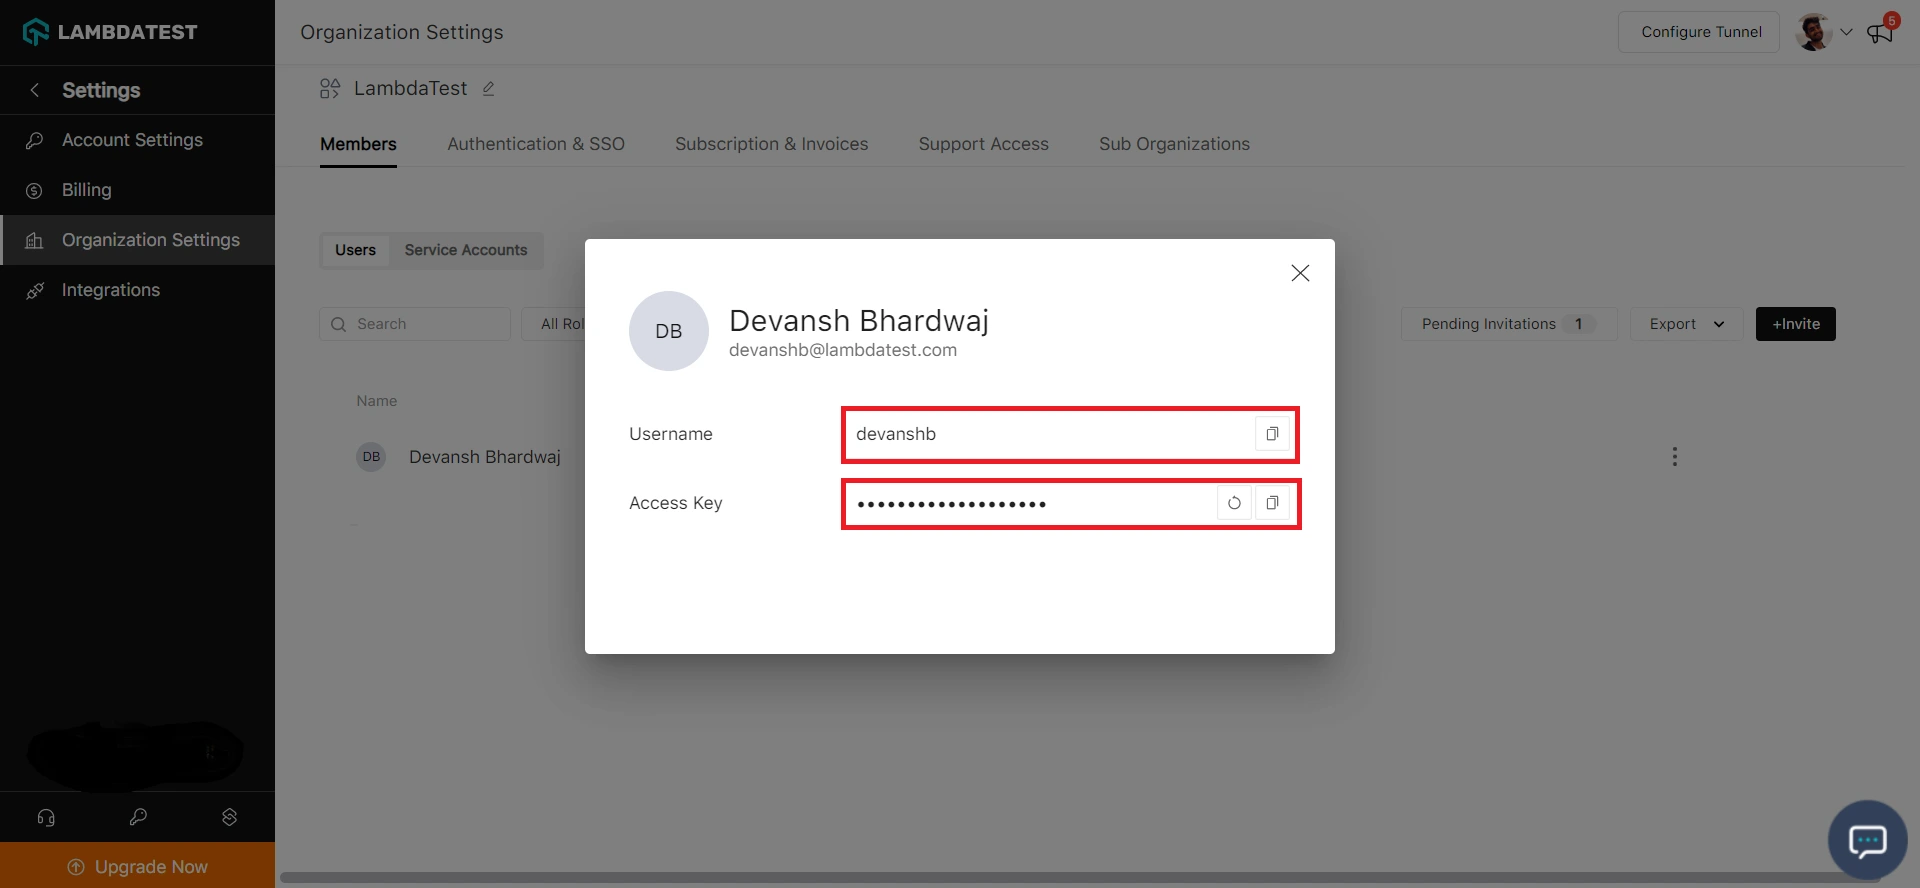The width and height of the screenshot is (1920, 888).
Task: Switch to Authentication & SSO tab
Action: point(535,144)
